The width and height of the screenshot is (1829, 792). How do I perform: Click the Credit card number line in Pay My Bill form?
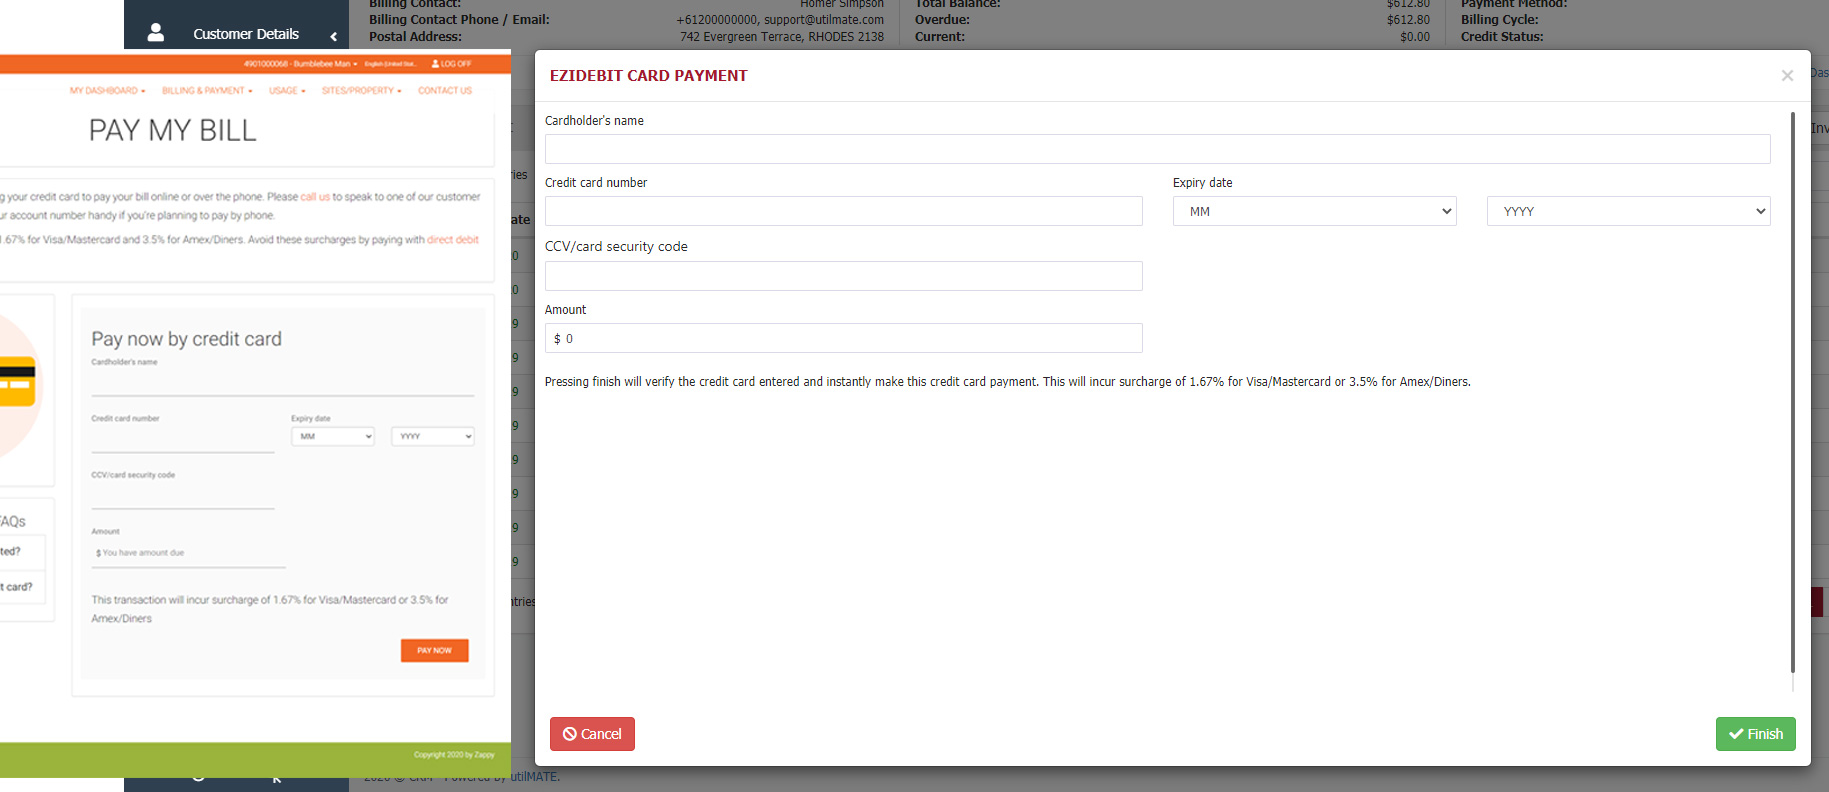click(182, 440)
